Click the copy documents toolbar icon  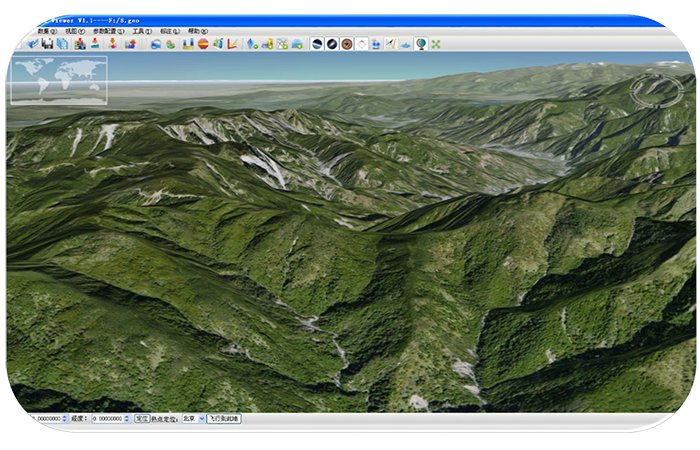(x=62, y=44)
